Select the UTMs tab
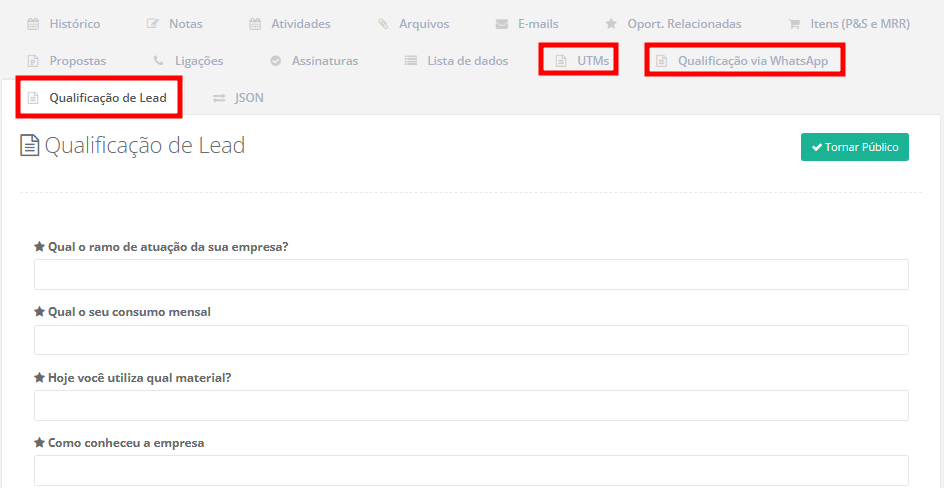Image resolution: width=944 pixels, height=488 pixels. [x=592, y=61]
